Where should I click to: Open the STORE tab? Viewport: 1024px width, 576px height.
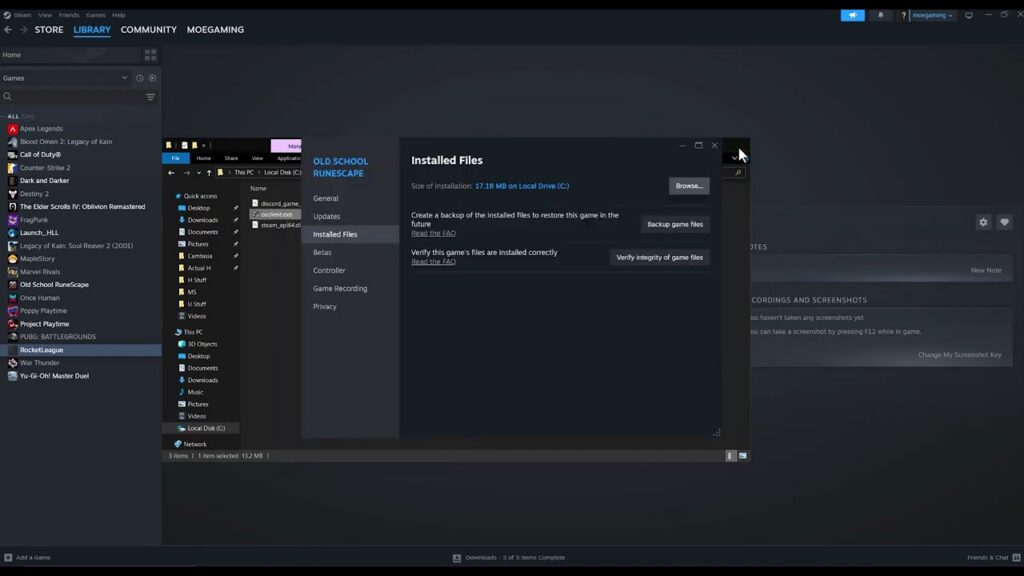(x=49, y=30)
